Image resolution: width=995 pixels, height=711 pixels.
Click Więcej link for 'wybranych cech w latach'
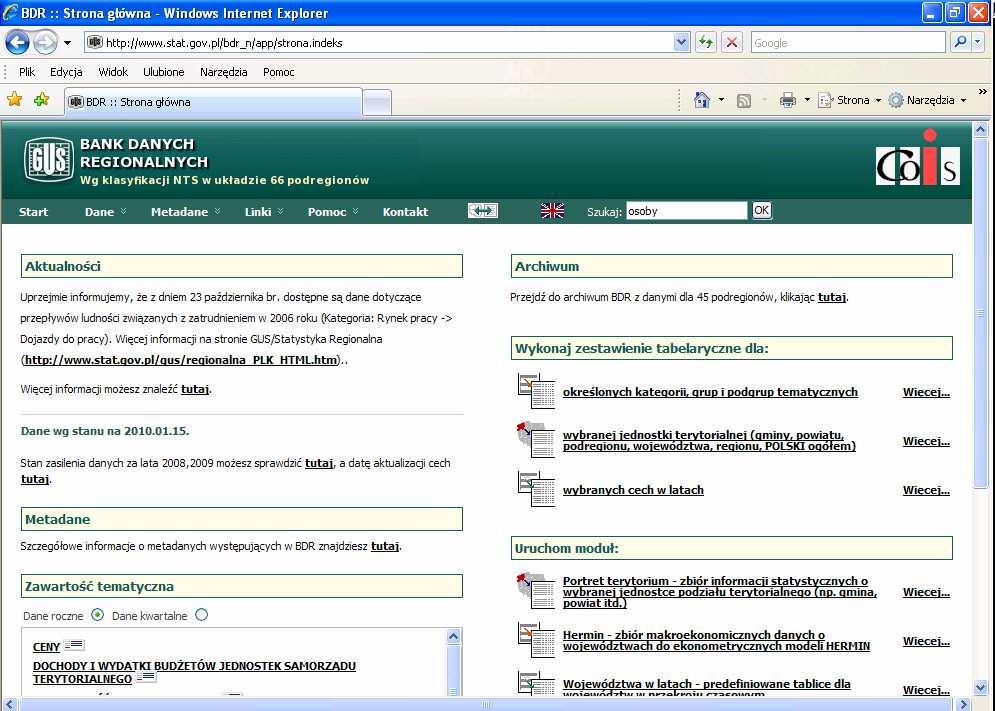(926, 489)
